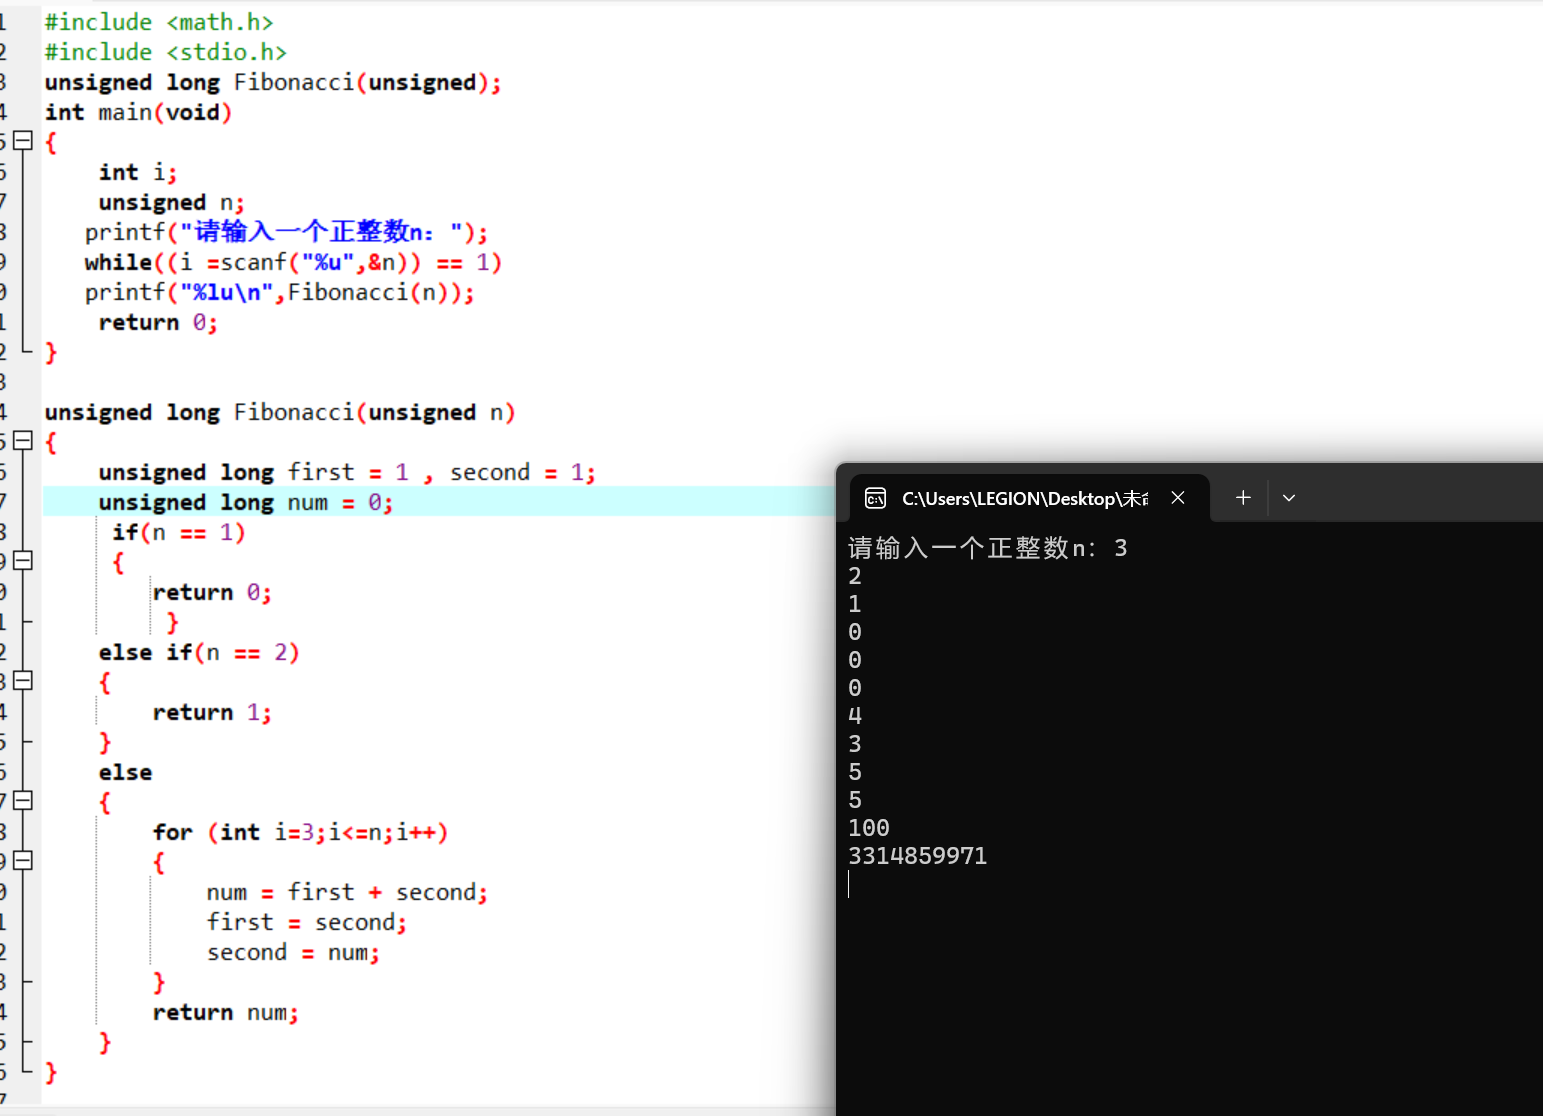1543x1116 pixels.
Task: Click the printf("%lu\n",Fibonacci(n)) line
Action: click(x=280, y=292)
